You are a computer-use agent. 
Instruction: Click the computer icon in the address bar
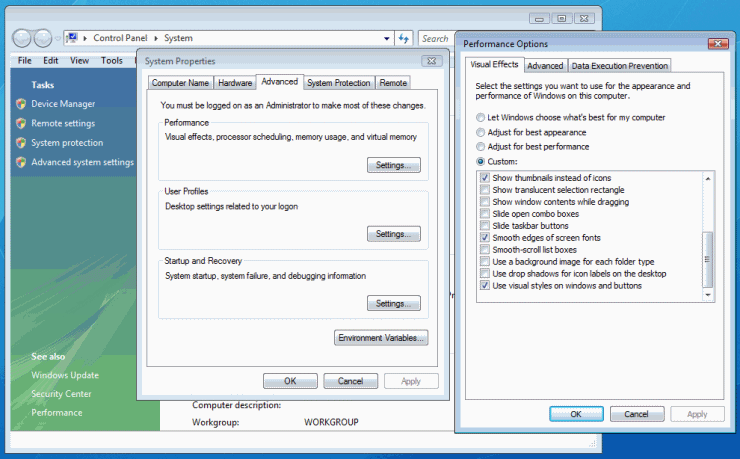(x=72, y=38)
